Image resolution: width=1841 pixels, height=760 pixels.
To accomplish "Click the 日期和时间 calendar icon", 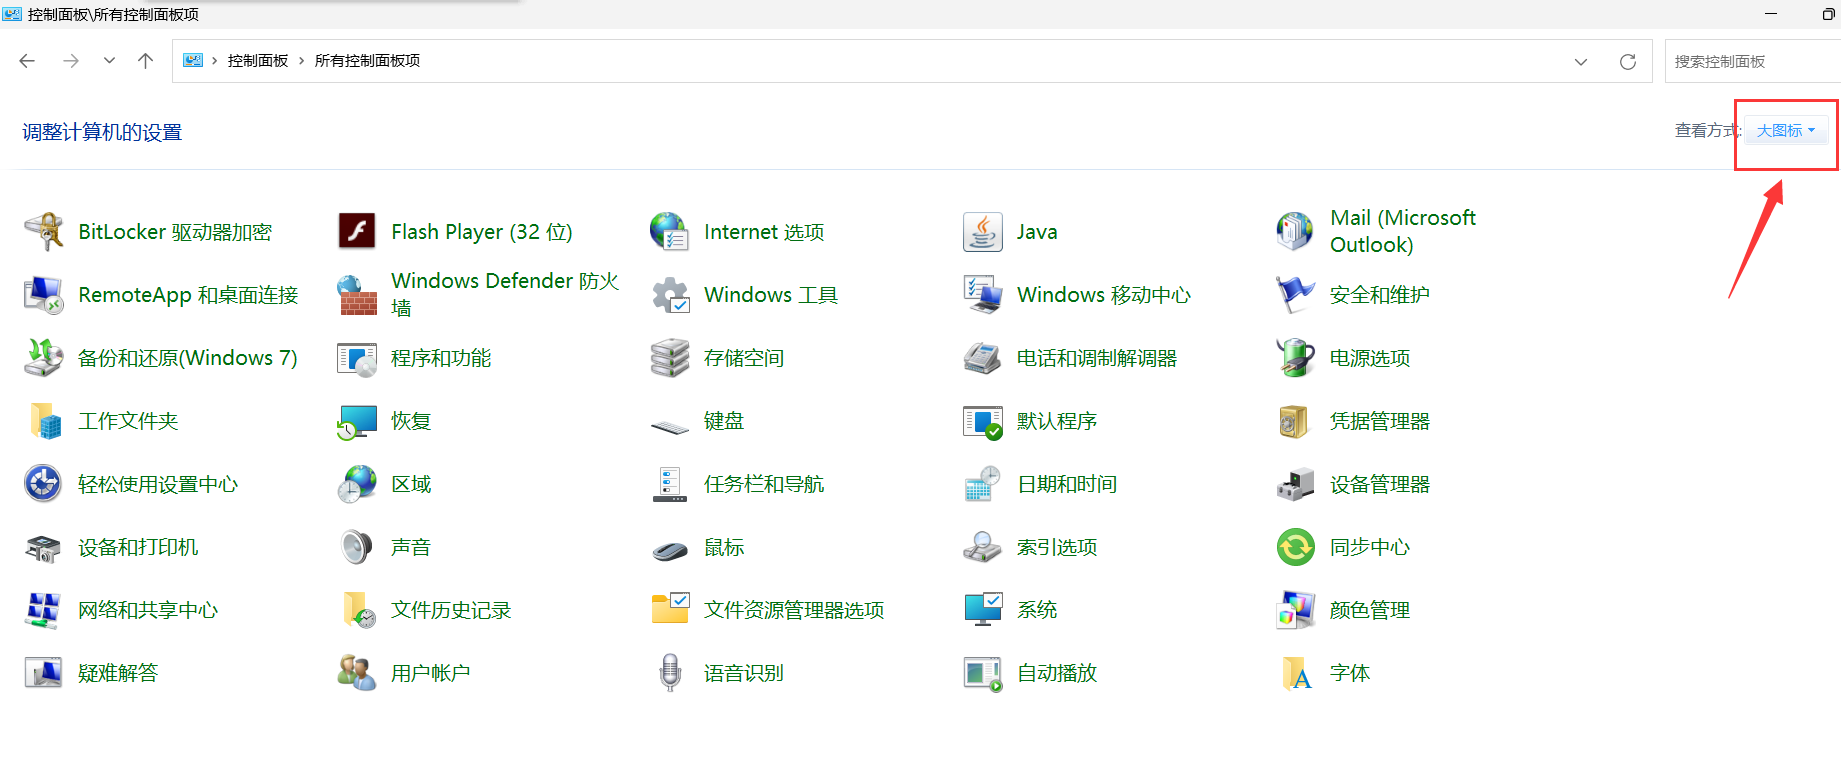I will [982, 484].
